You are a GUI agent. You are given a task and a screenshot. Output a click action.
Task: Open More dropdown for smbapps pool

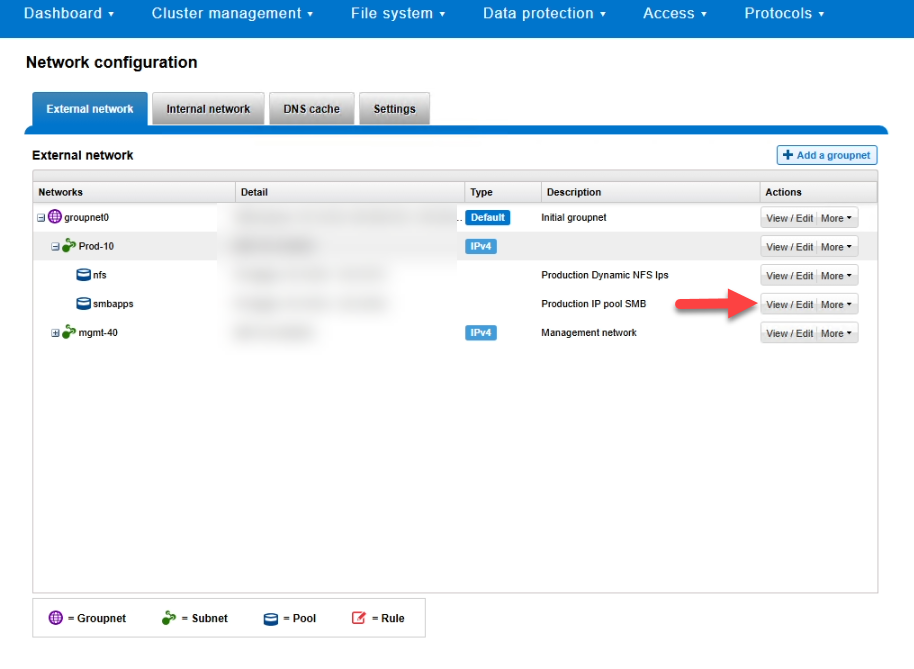pyautogui.click(x=837, y=305)
